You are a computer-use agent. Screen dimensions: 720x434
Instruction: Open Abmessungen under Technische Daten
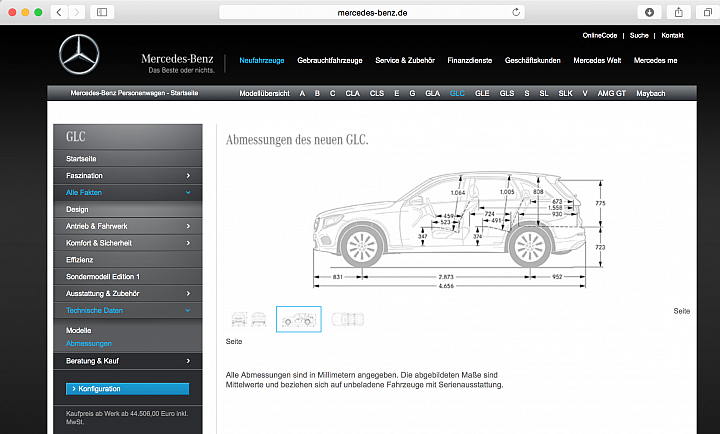[89, 343]
